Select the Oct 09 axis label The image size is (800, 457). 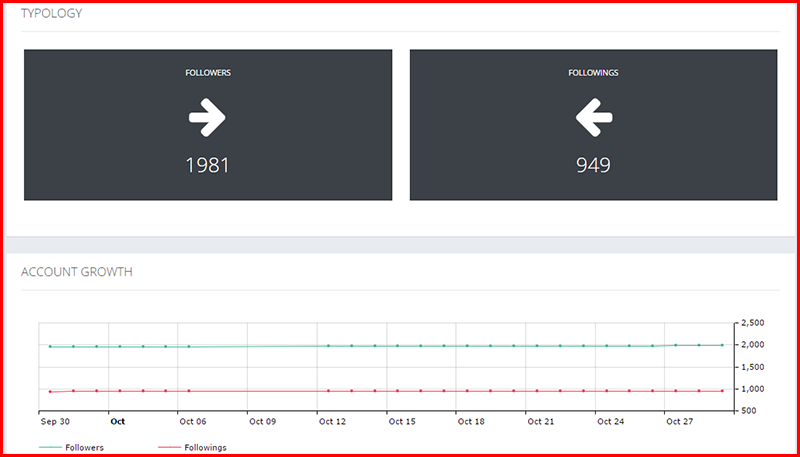pos(263,422)
